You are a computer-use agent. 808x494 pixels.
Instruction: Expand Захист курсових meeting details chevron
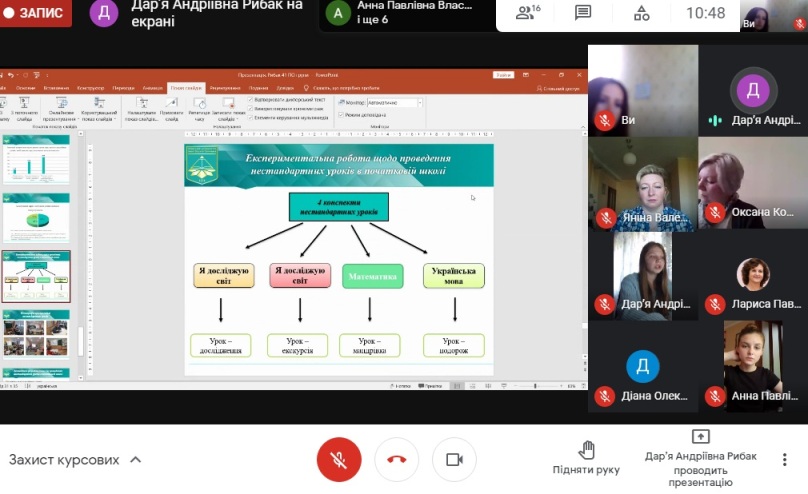point(136,459)
